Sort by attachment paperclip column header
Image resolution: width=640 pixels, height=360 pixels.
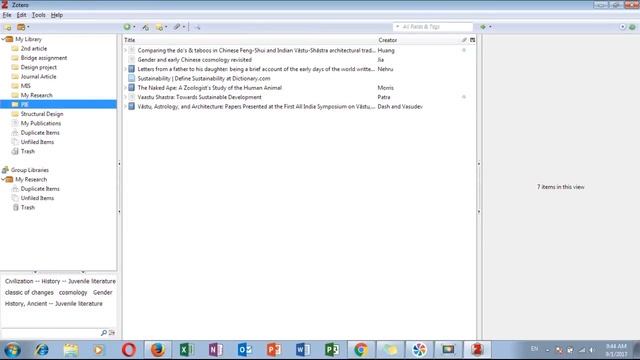click(x=464, y=40)
